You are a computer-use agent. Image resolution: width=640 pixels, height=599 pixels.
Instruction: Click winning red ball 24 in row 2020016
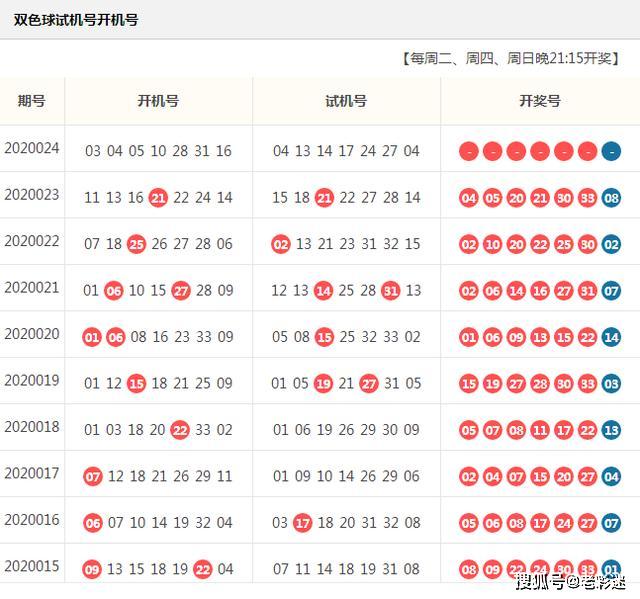[x=564, y=524]
